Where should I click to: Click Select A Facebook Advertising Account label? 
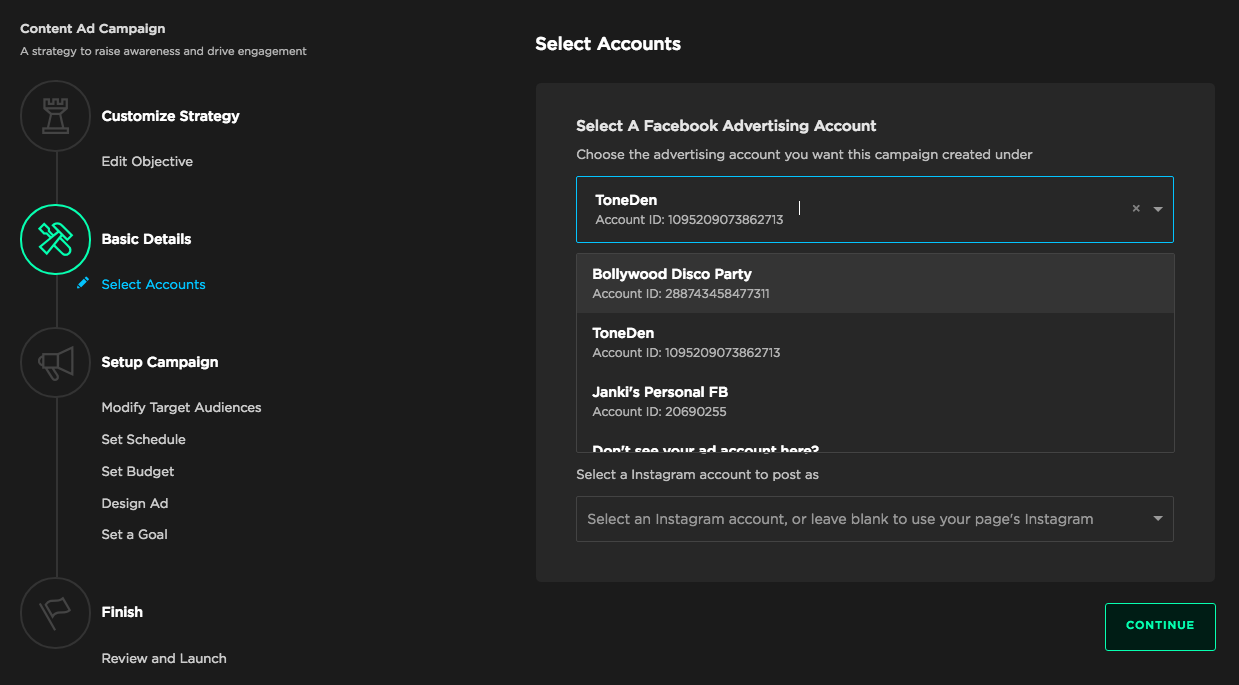coord(726,126)
